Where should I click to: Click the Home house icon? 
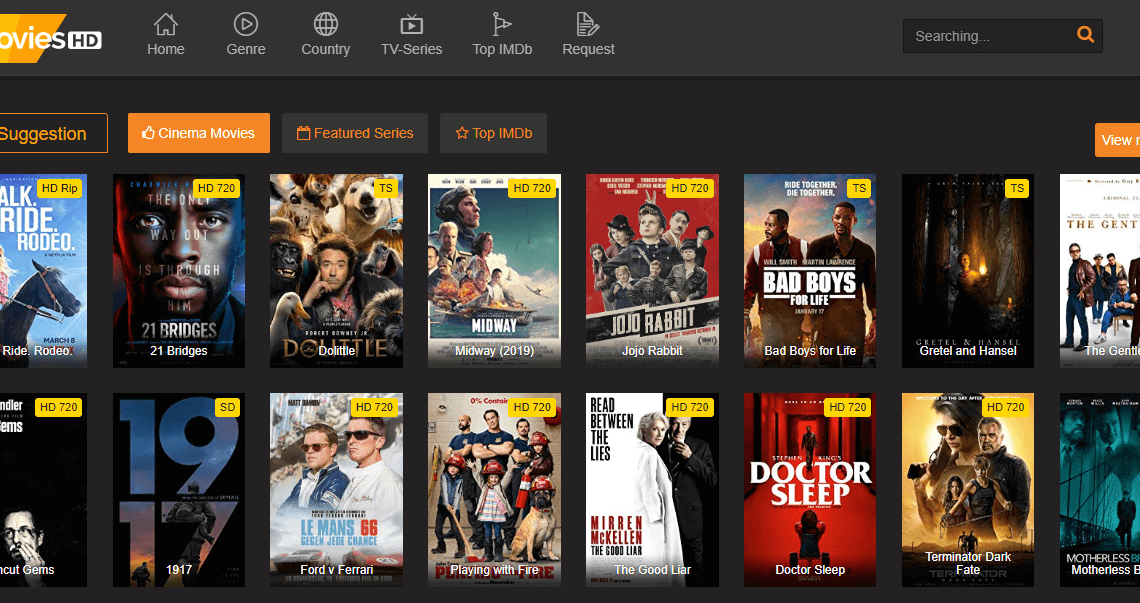[166, 25]
